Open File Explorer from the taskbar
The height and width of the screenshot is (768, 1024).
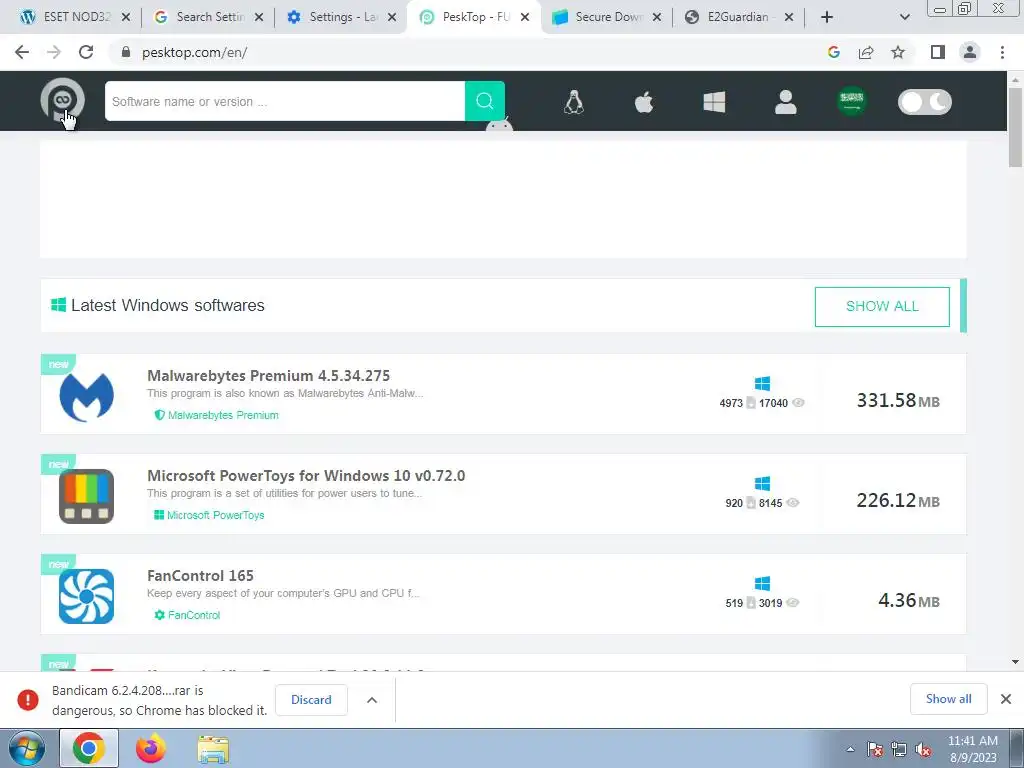click(x=213, y=748)
